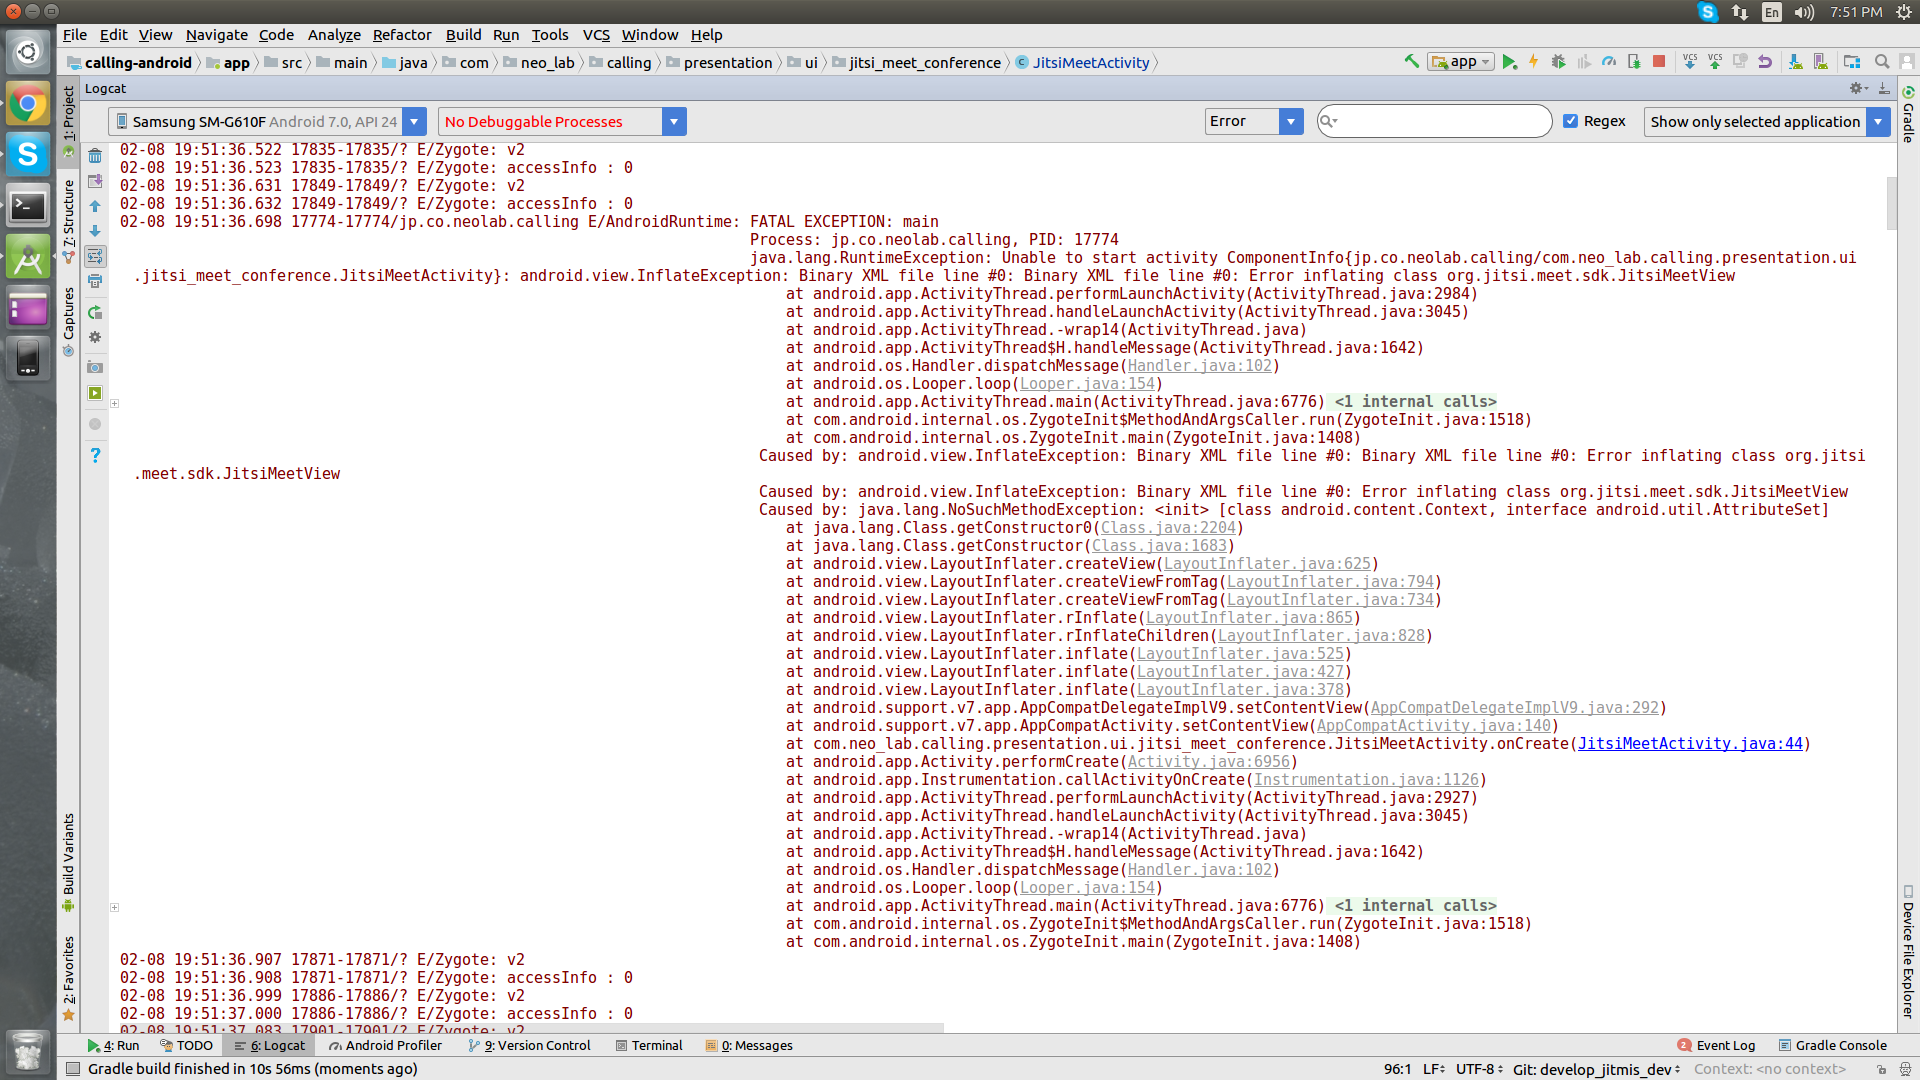Commit changes via VCS up arrow

1716,62
